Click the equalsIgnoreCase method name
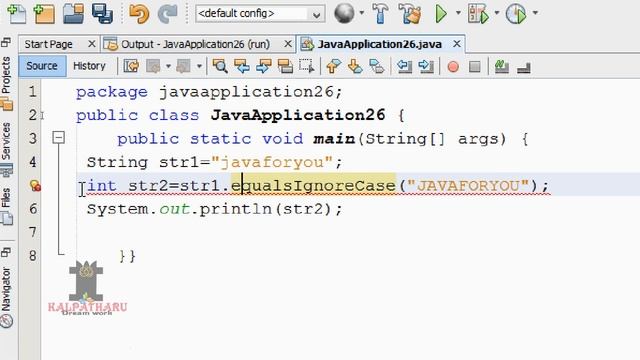The image size is (640, 360). pyautogui.click(x=313, y=186)
